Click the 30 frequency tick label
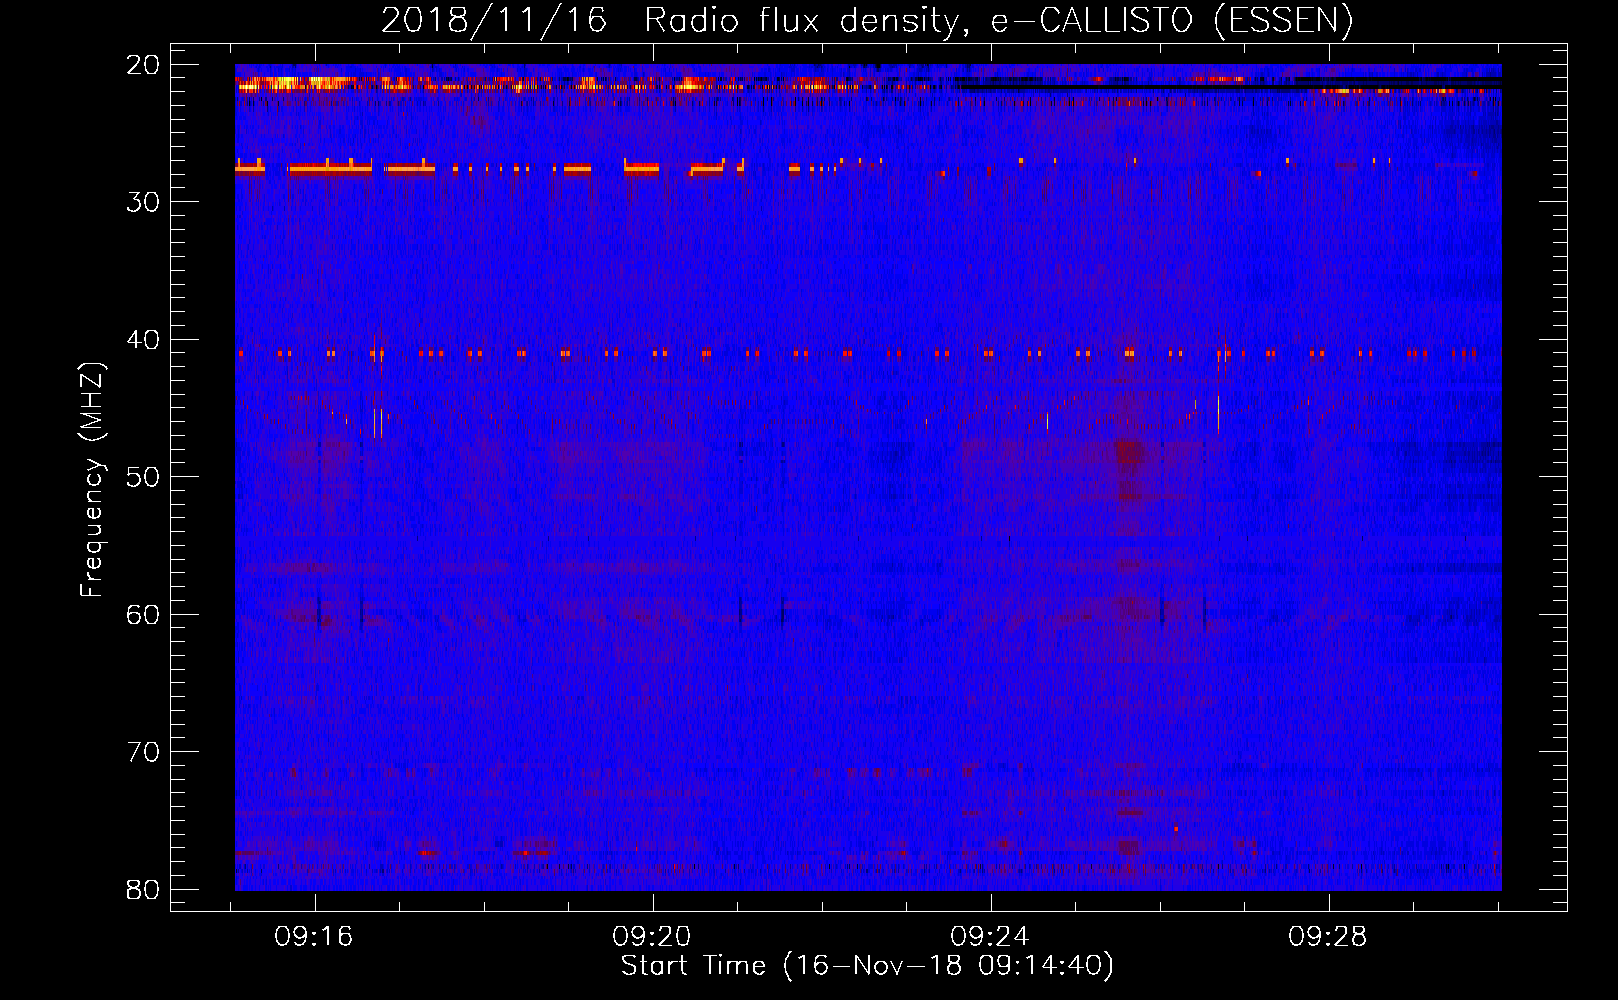 point(144,202)
